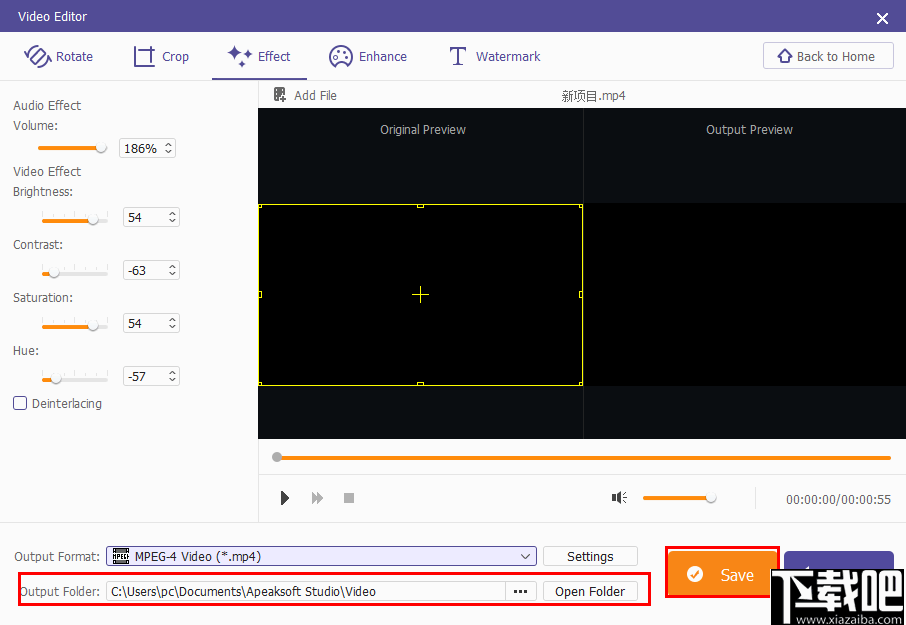
Task: Click Back to Home
Action: (x=828, y=55)
